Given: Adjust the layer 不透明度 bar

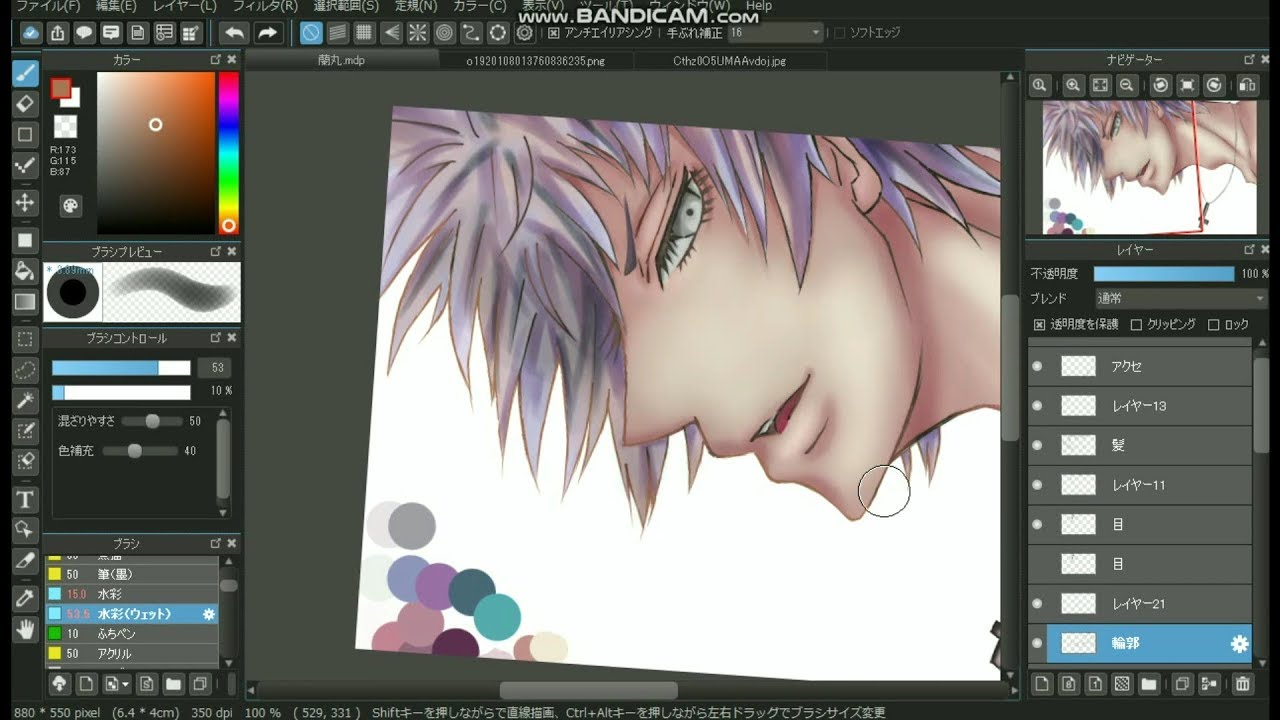Looking at the screenshot, I should (1164, 274).
